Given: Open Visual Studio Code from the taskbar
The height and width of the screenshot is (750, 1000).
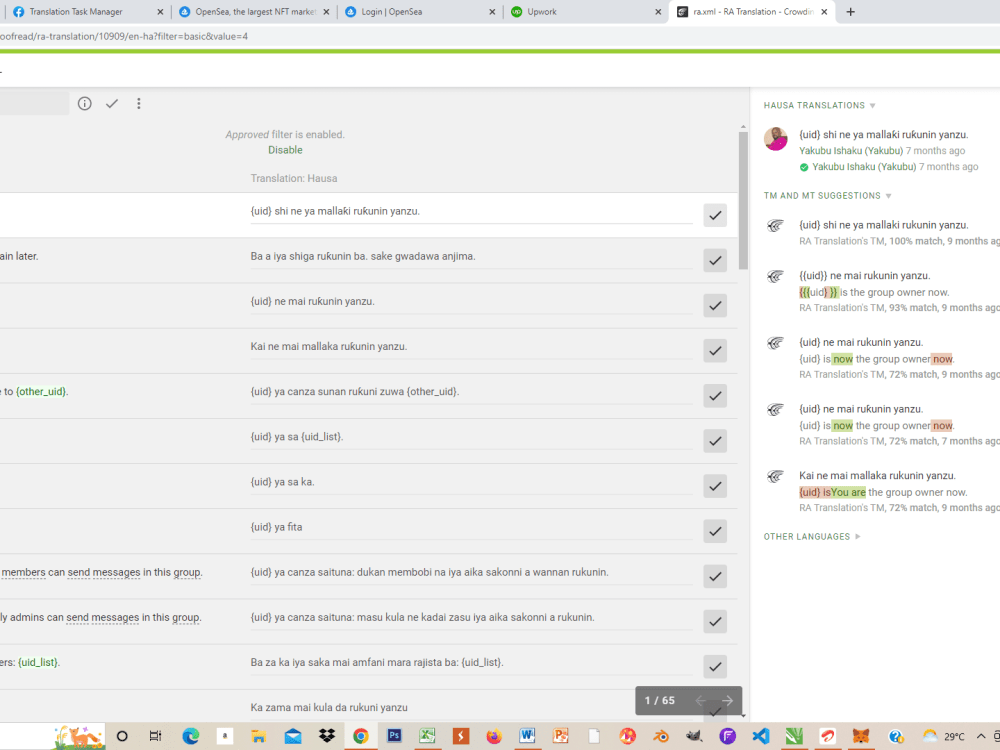Looking at the screenshot, I should [761, 736].
